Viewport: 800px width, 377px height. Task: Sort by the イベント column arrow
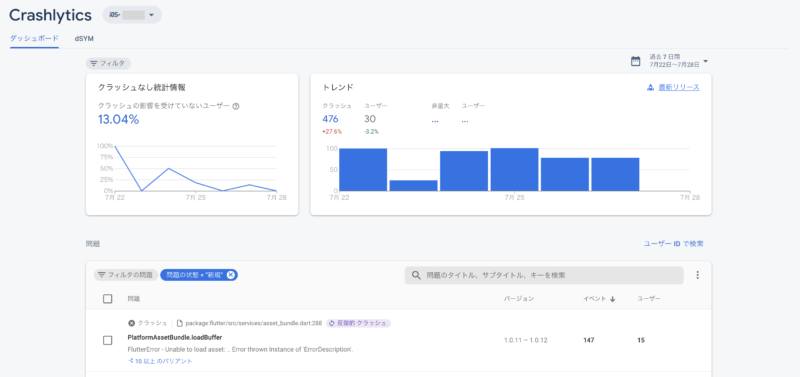612,299
